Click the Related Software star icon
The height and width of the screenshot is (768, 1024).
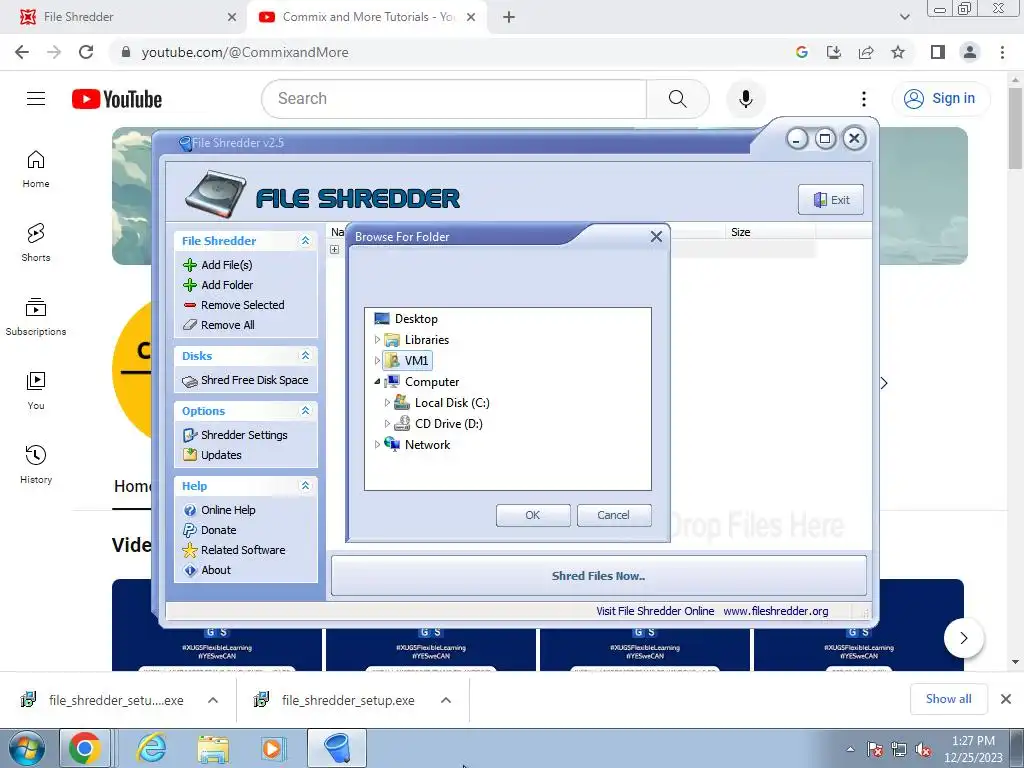click(190, 550)
